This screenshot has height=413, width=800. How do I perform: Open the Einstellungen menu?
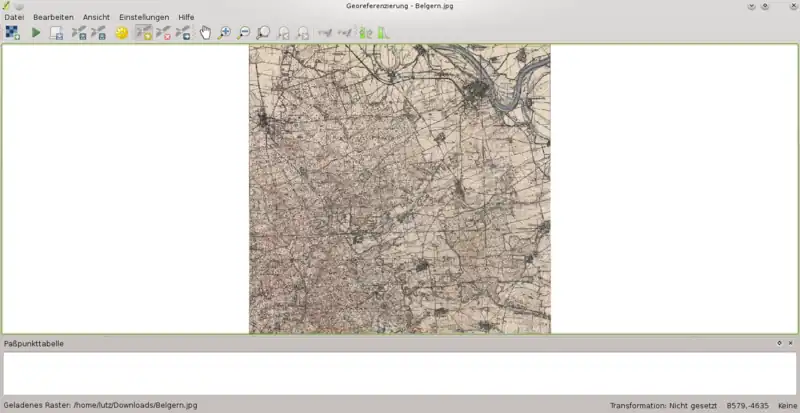tap(144, 17)
